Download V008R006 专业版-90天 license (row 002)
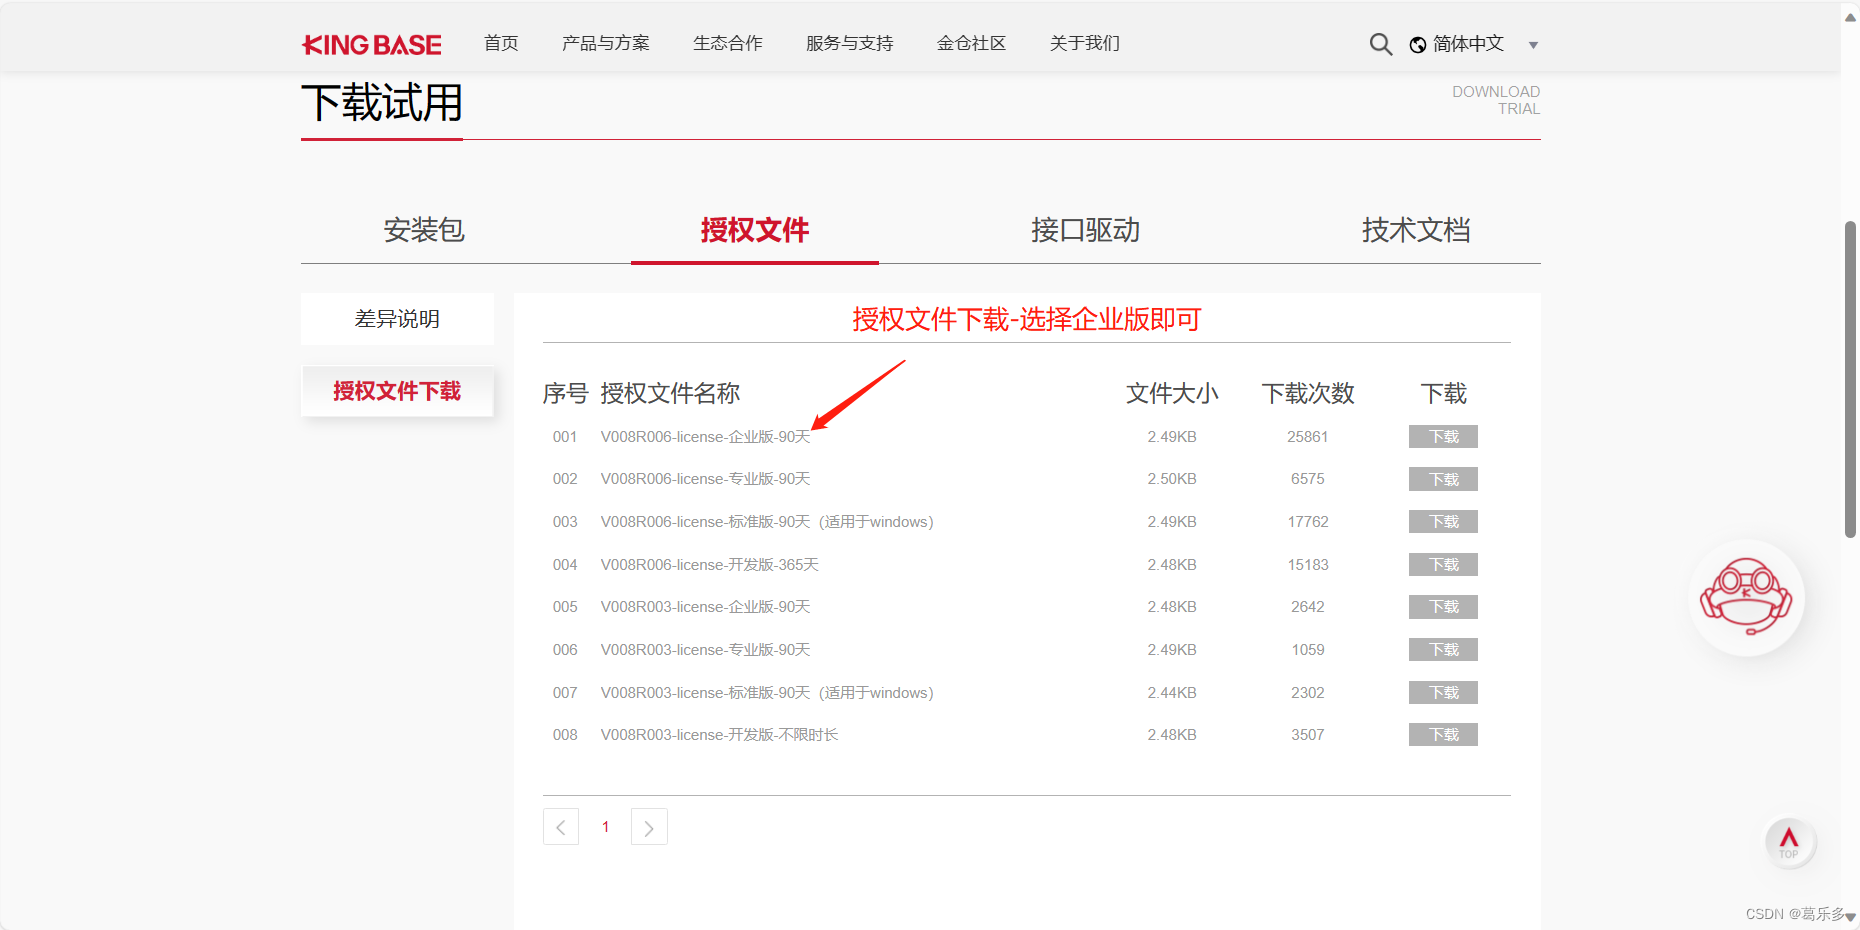 1443,479
